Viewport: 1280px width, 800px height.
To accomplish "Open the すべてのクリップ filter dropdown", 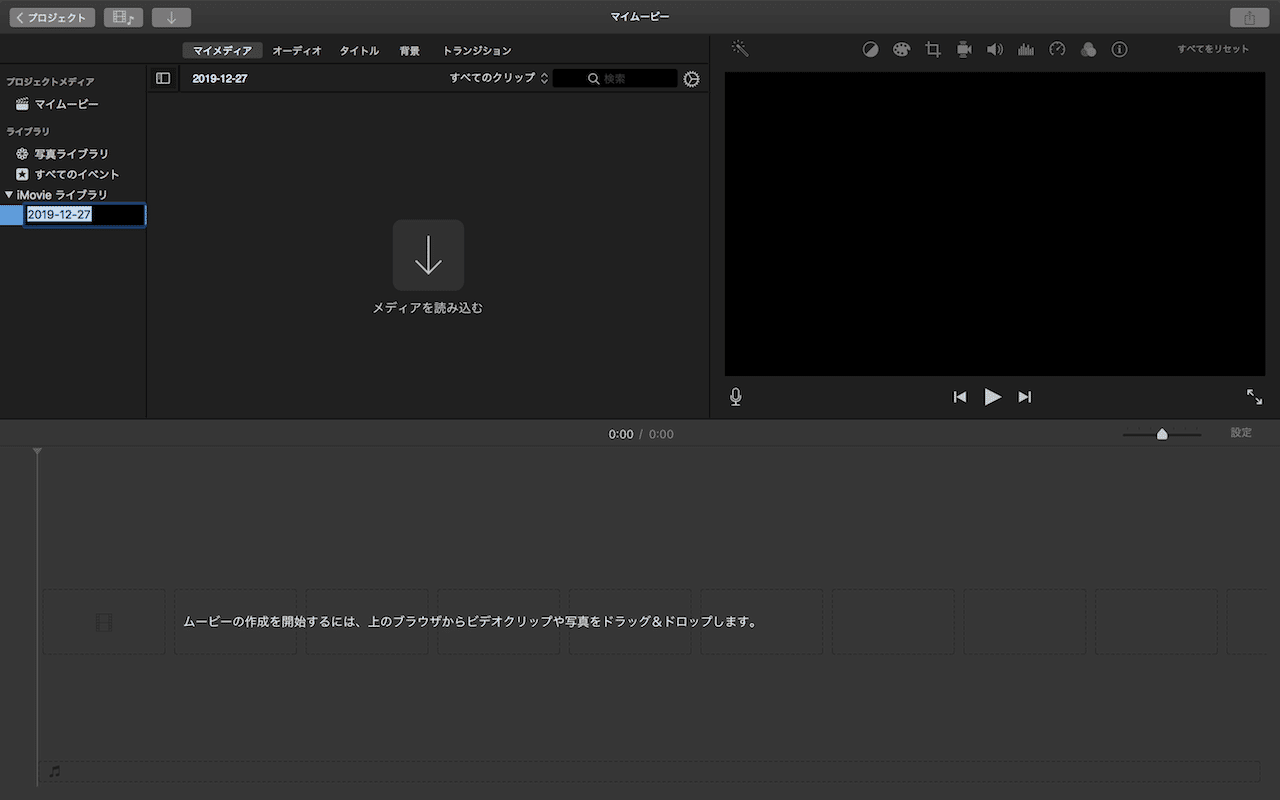I will click(498, 78).
